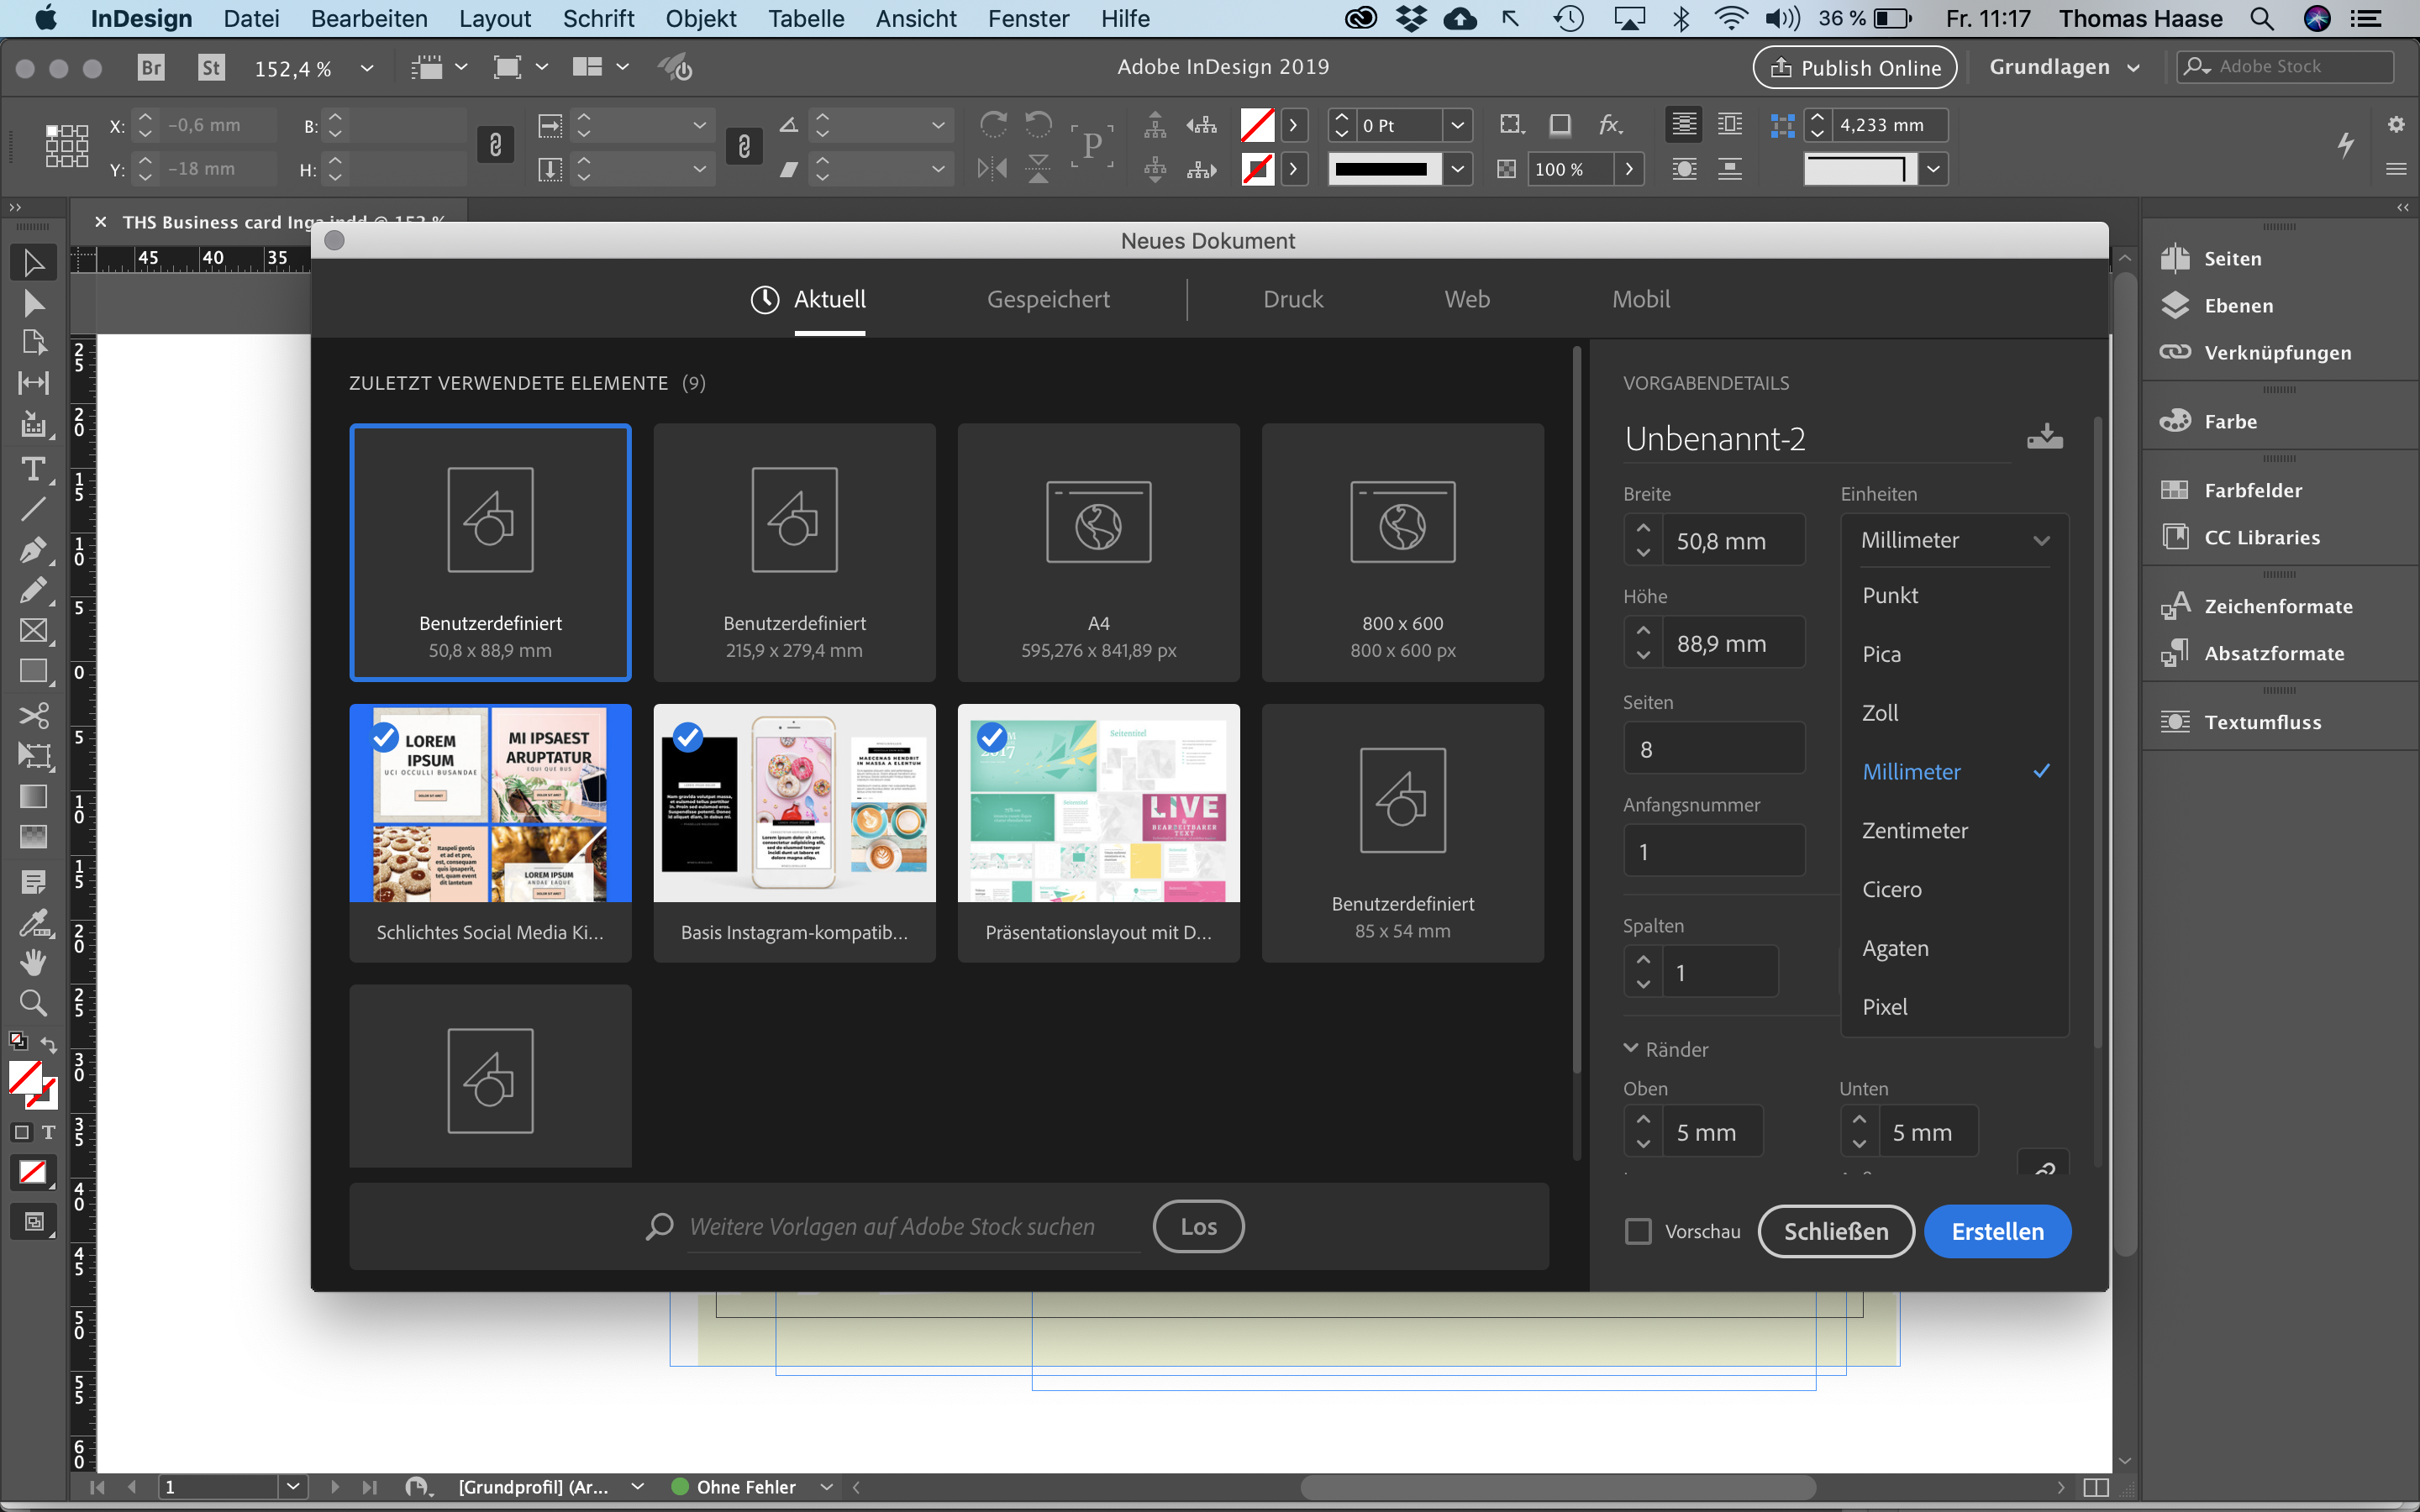The height and width of the screenshot is (1512, 2420).
Task: Select the Pen tool
Action: (33, 550)
